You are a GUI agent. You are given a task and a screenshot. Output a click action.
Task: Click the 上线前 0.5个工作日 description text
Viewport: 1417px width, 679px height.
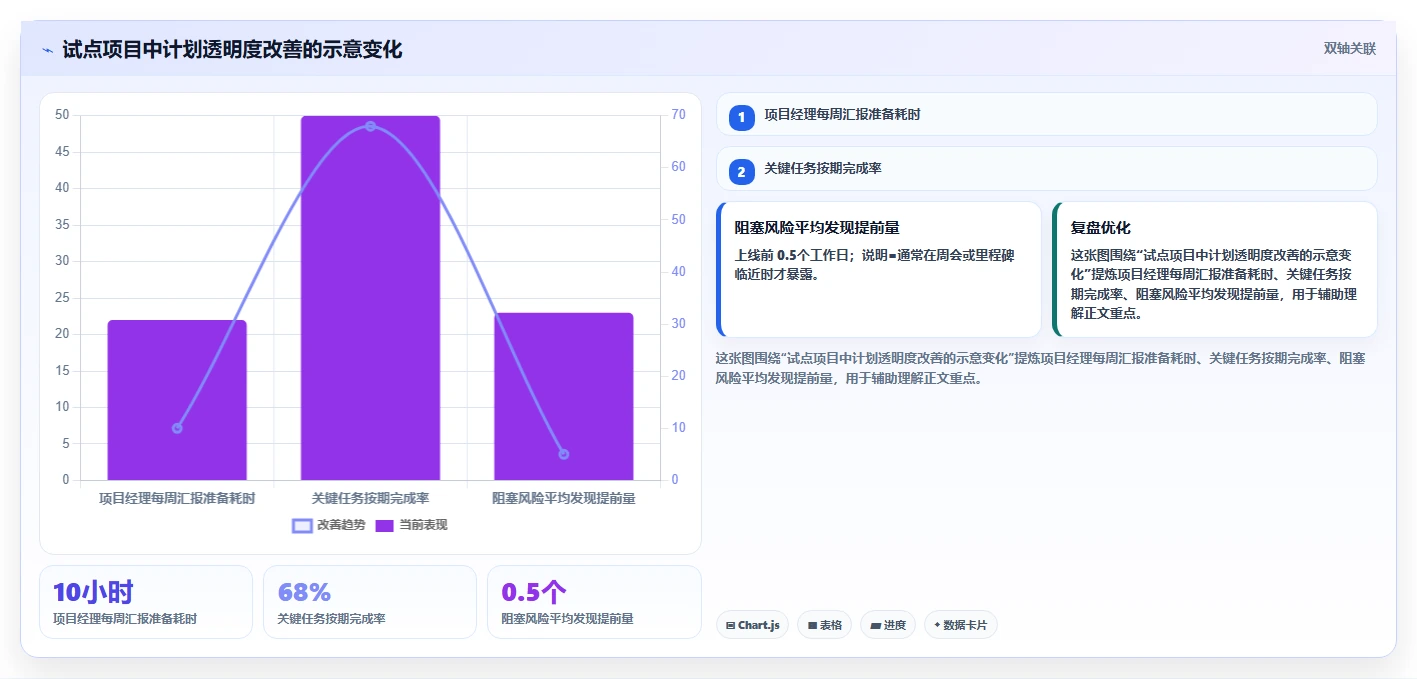875,264
